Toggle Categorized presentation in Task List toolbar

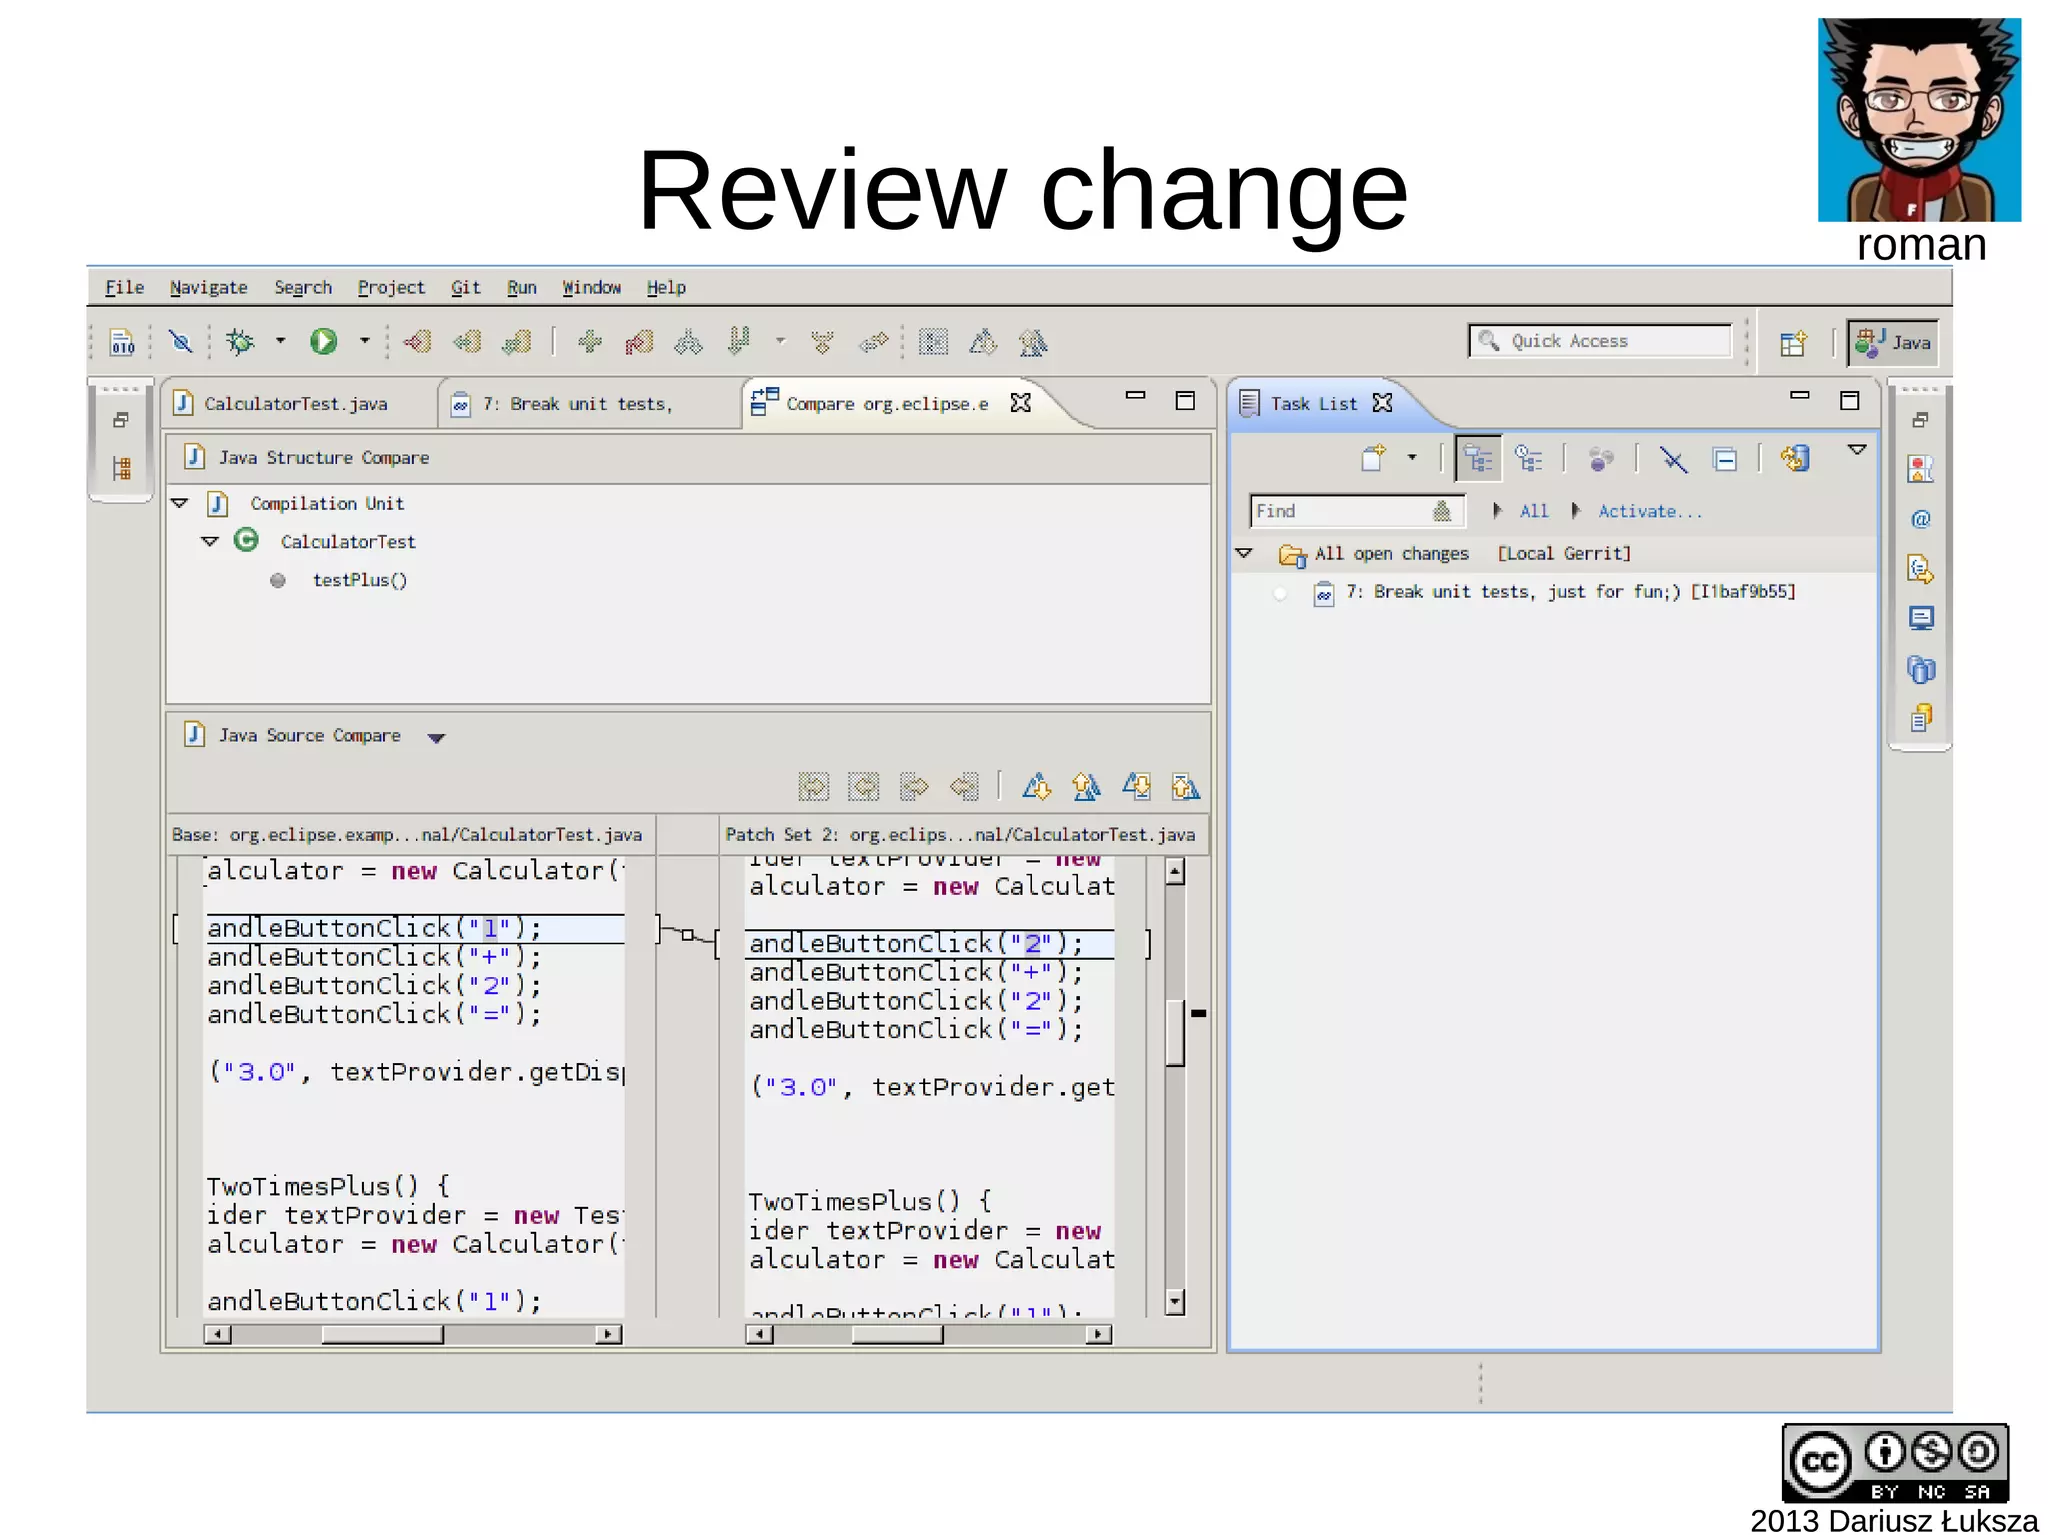coord(1478,459)
